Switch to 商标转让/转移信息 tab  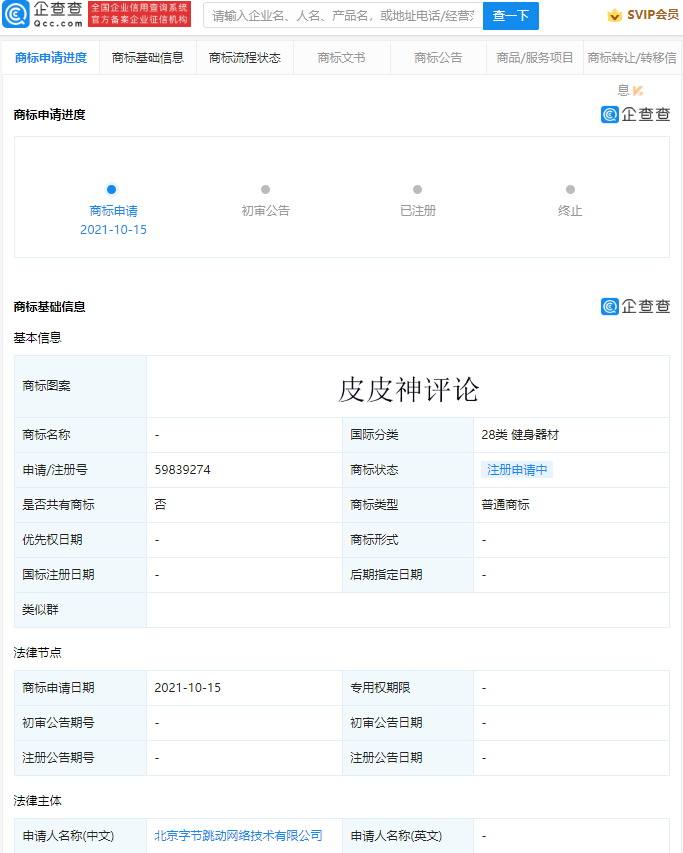tap(632, 58)
